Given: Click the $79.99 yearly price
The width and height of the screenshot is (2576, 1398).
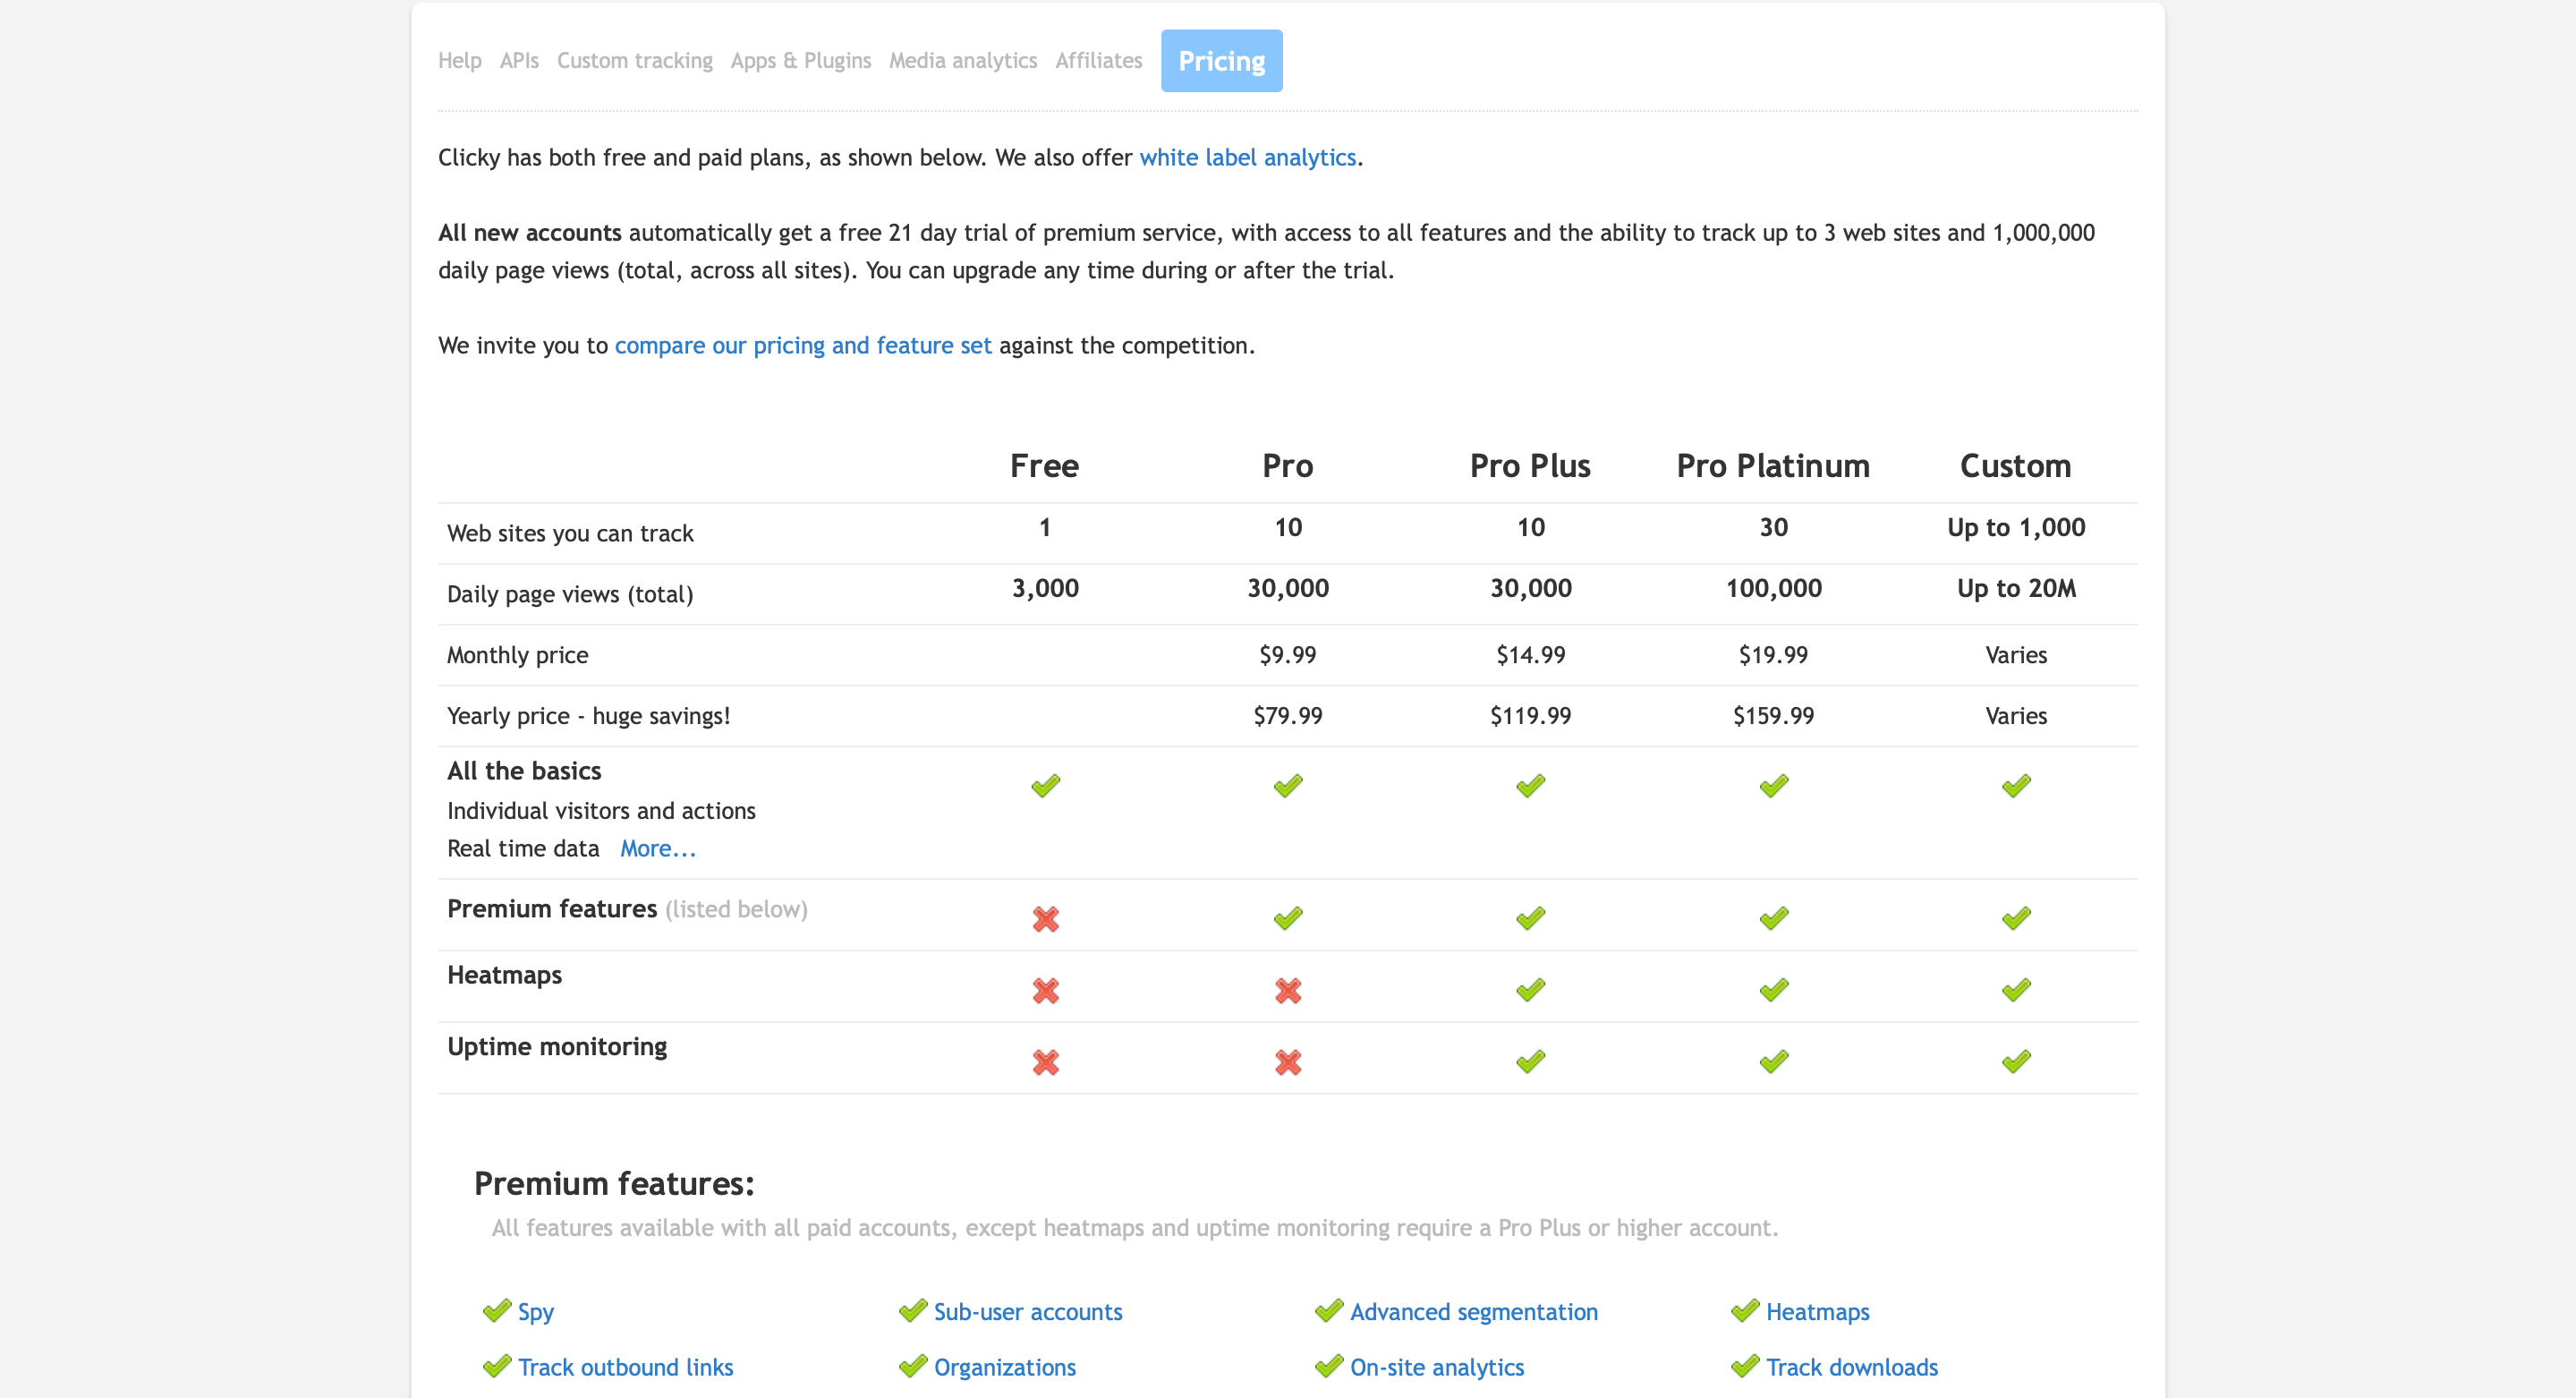Looking at the screenshot, I should pyautogui.click(x=1287, y=716).
